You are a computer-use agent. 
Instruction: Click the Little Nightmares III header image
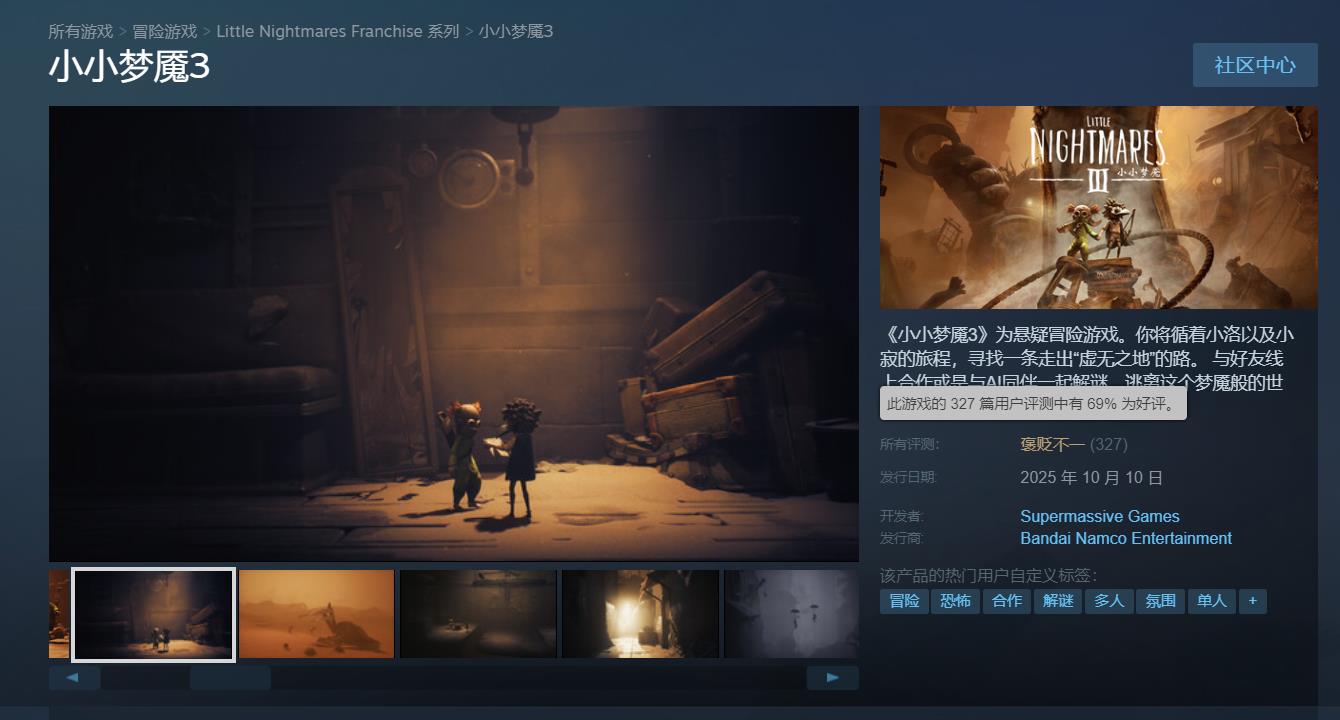1098,207
